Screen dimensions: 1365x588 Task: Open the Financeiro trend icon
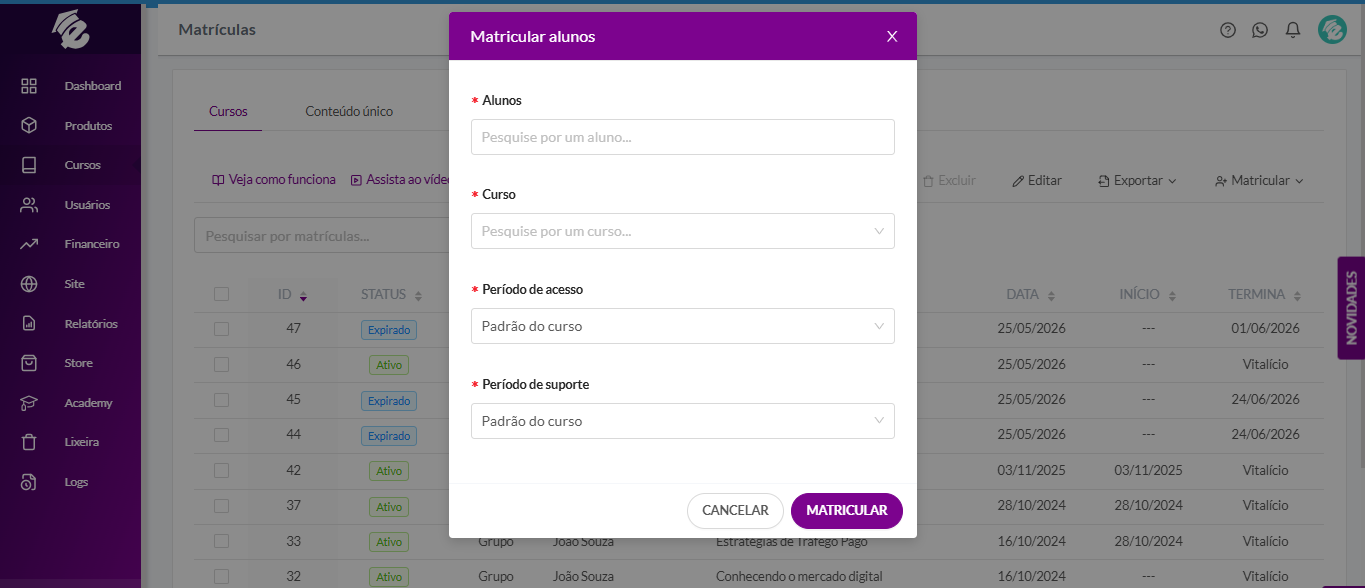point(29,244)
